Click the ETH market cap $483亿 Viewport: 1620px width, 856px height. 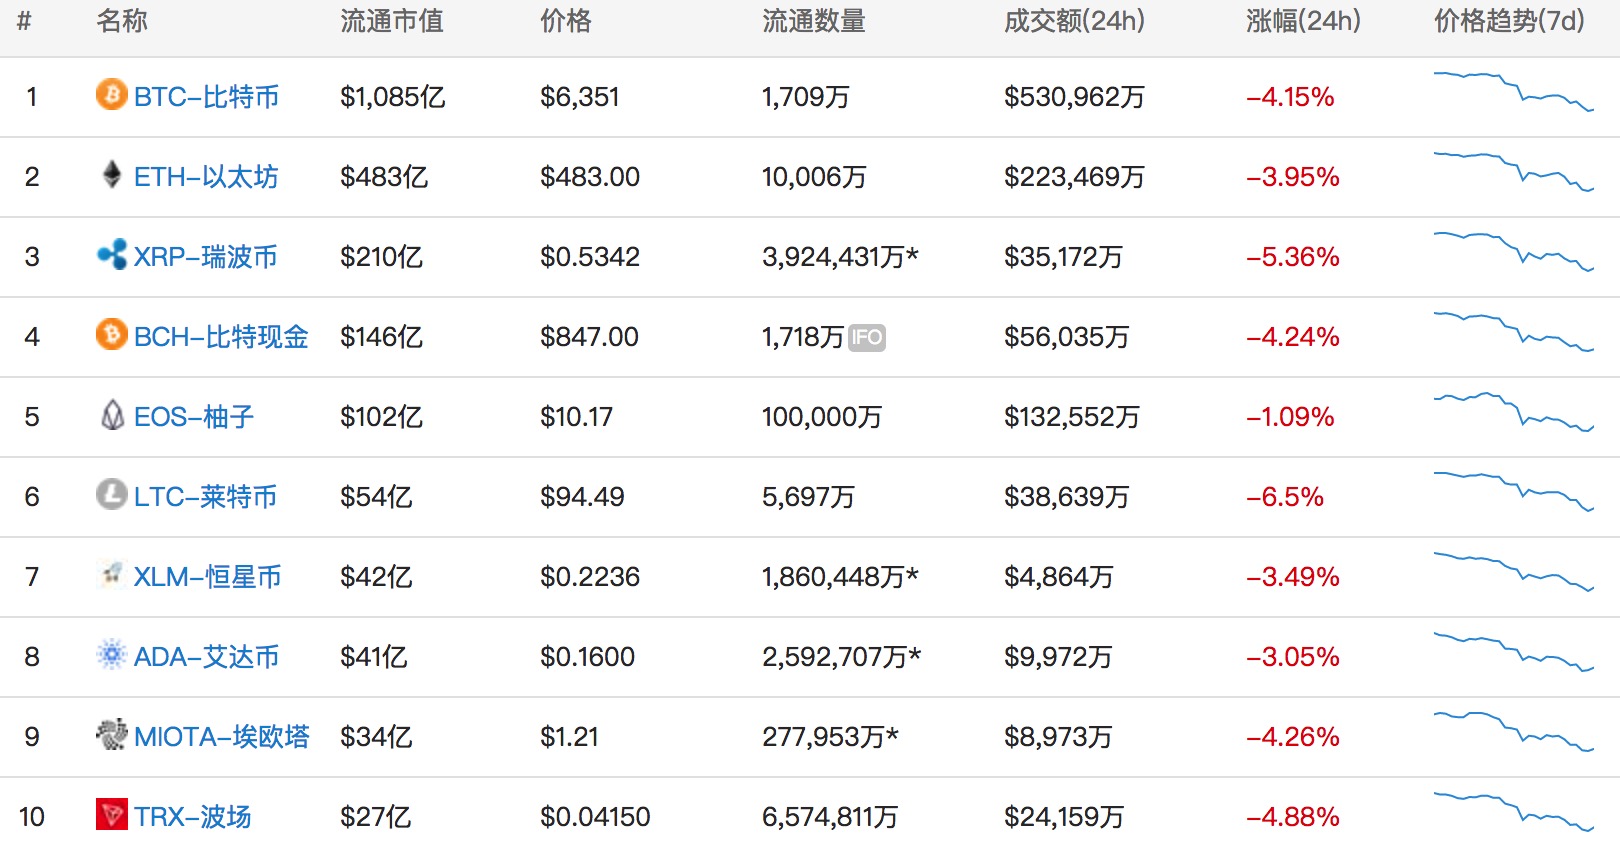[x=384, y=177]
